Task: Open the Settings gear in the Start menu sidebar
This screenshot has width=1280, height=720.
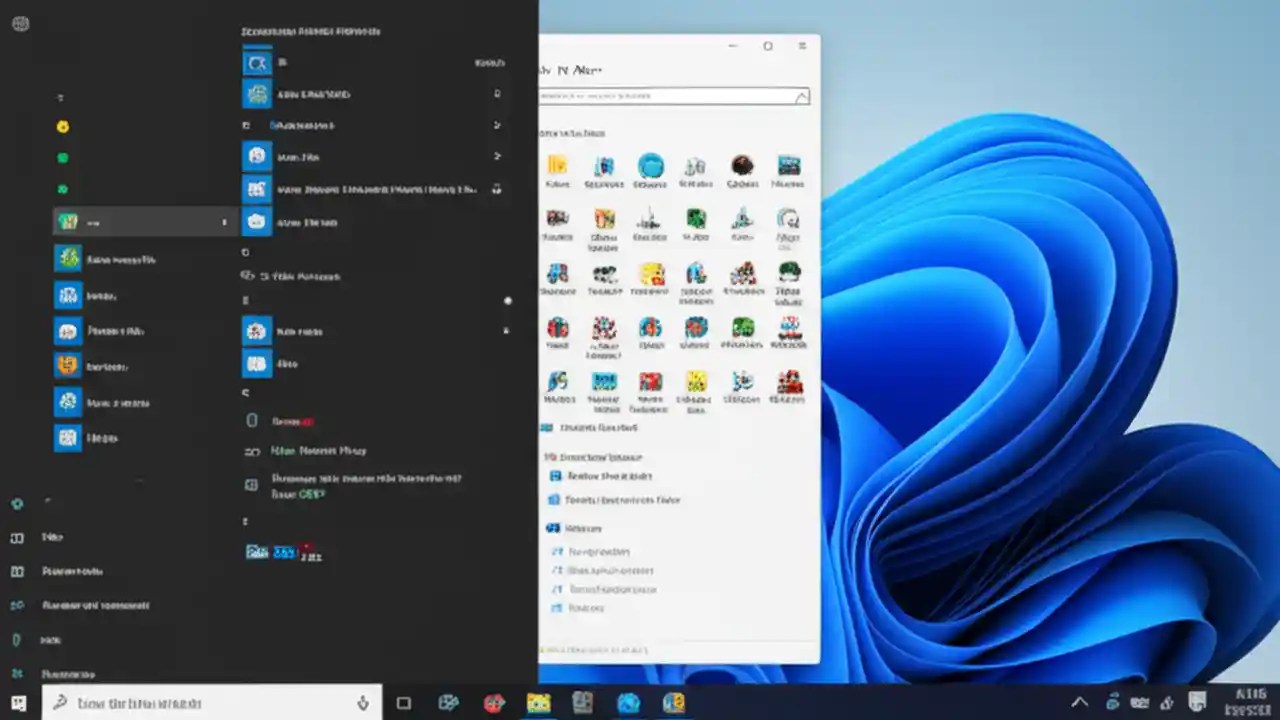Action: click(17, 505)
